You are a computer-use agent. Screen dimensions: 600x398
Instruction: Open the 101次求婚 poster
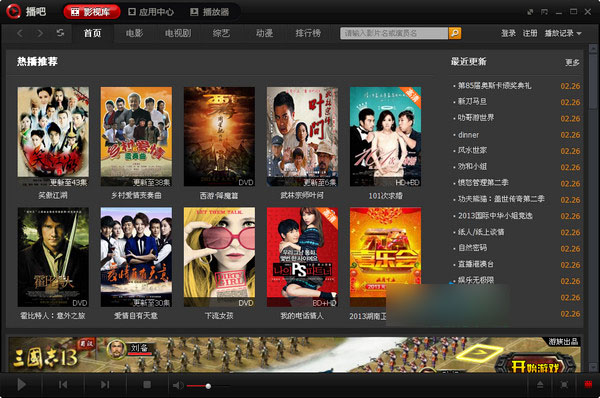pos(385,137)
